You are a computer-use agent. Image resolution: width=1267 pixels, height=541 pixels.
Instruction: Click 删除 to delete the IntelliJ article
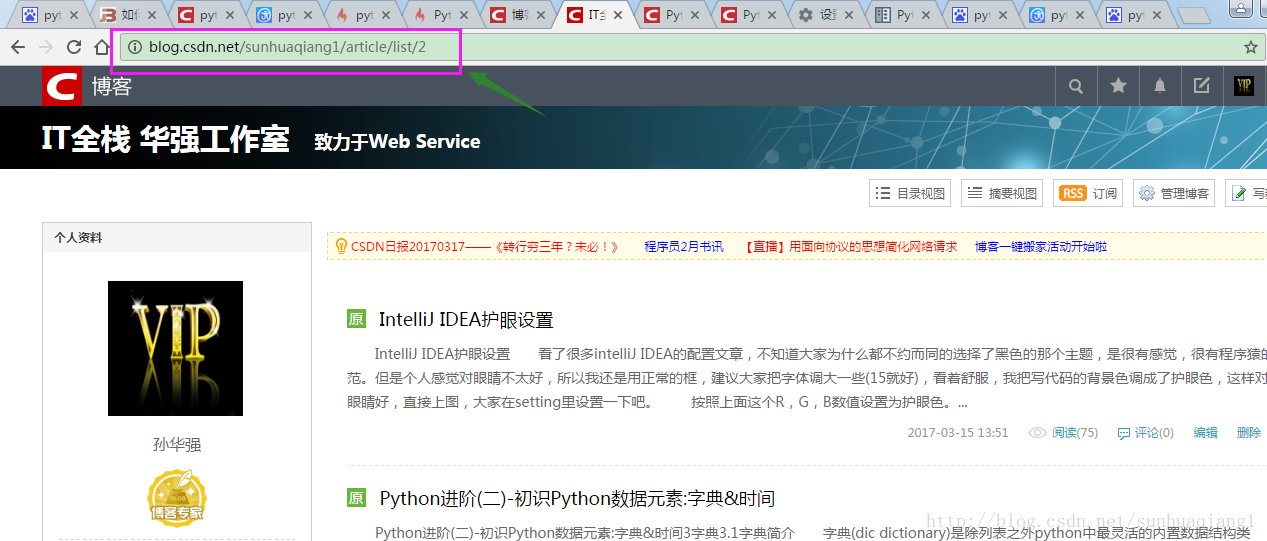point(1249,433)
